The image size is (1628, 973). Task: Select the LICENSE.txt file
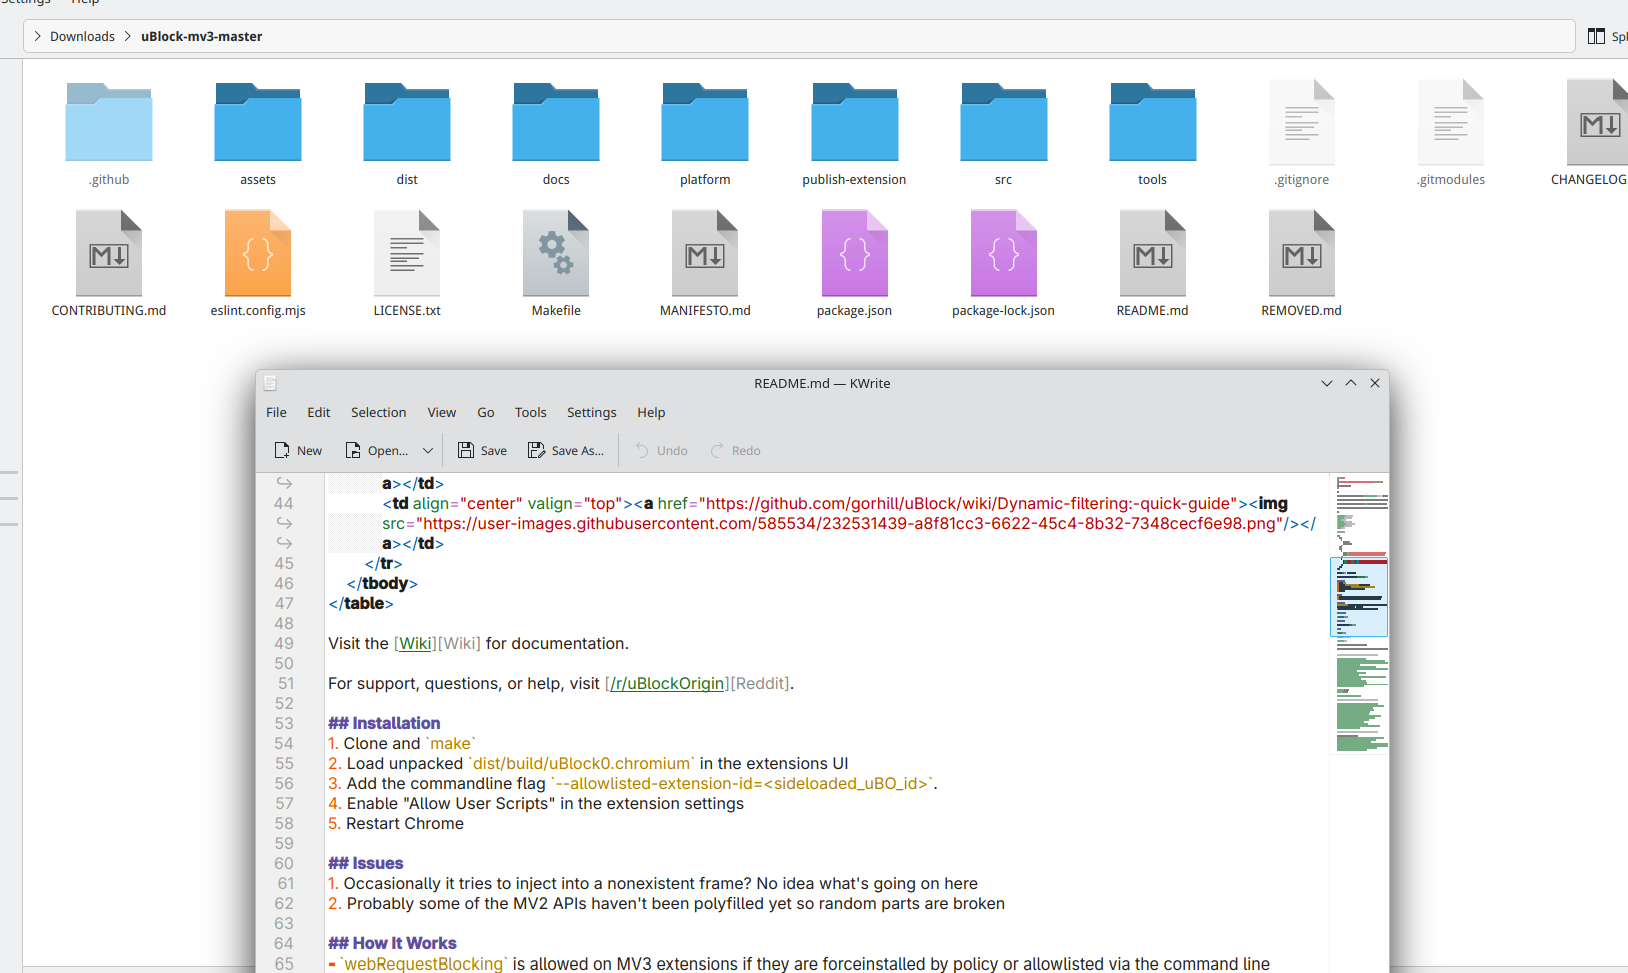[x=407, y=254]
